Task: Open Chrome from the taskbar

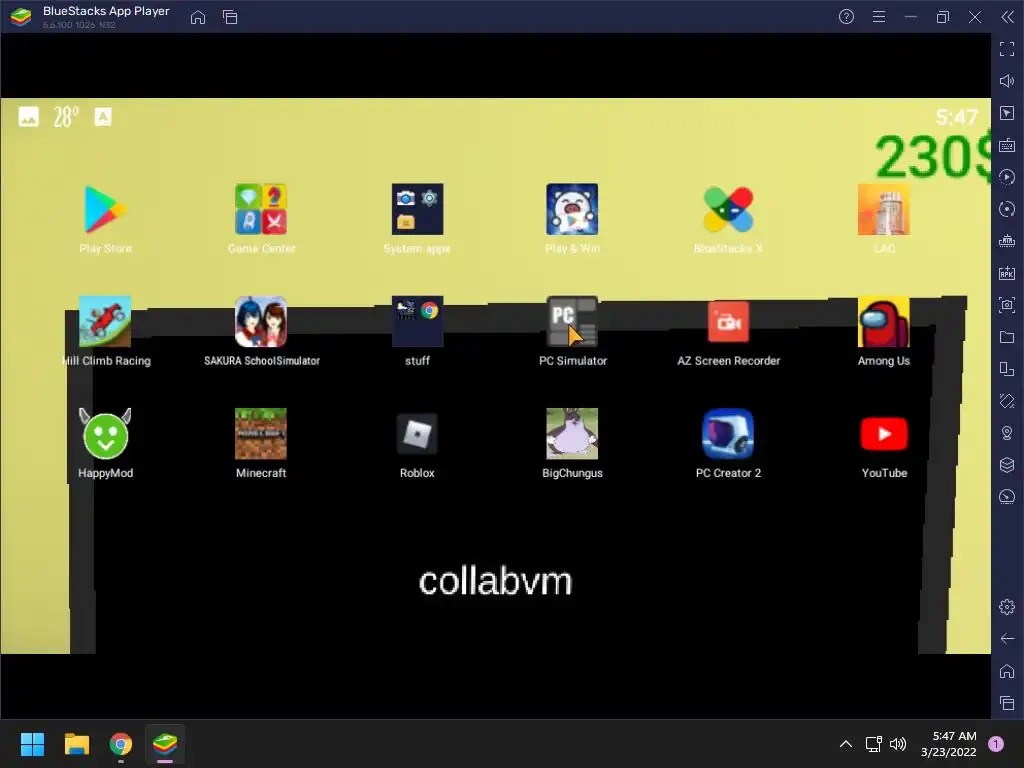Action: (121, 744)
